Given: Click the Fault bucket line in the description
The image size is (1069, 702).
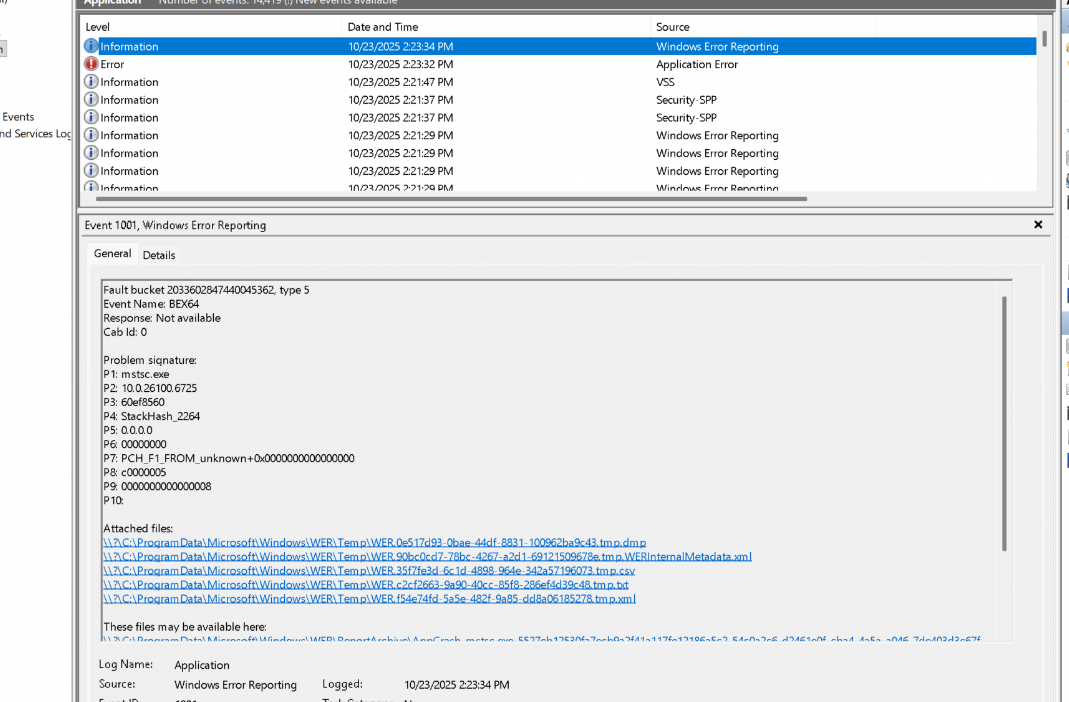Looking at the screenshot, I should [x=206, y=290].
